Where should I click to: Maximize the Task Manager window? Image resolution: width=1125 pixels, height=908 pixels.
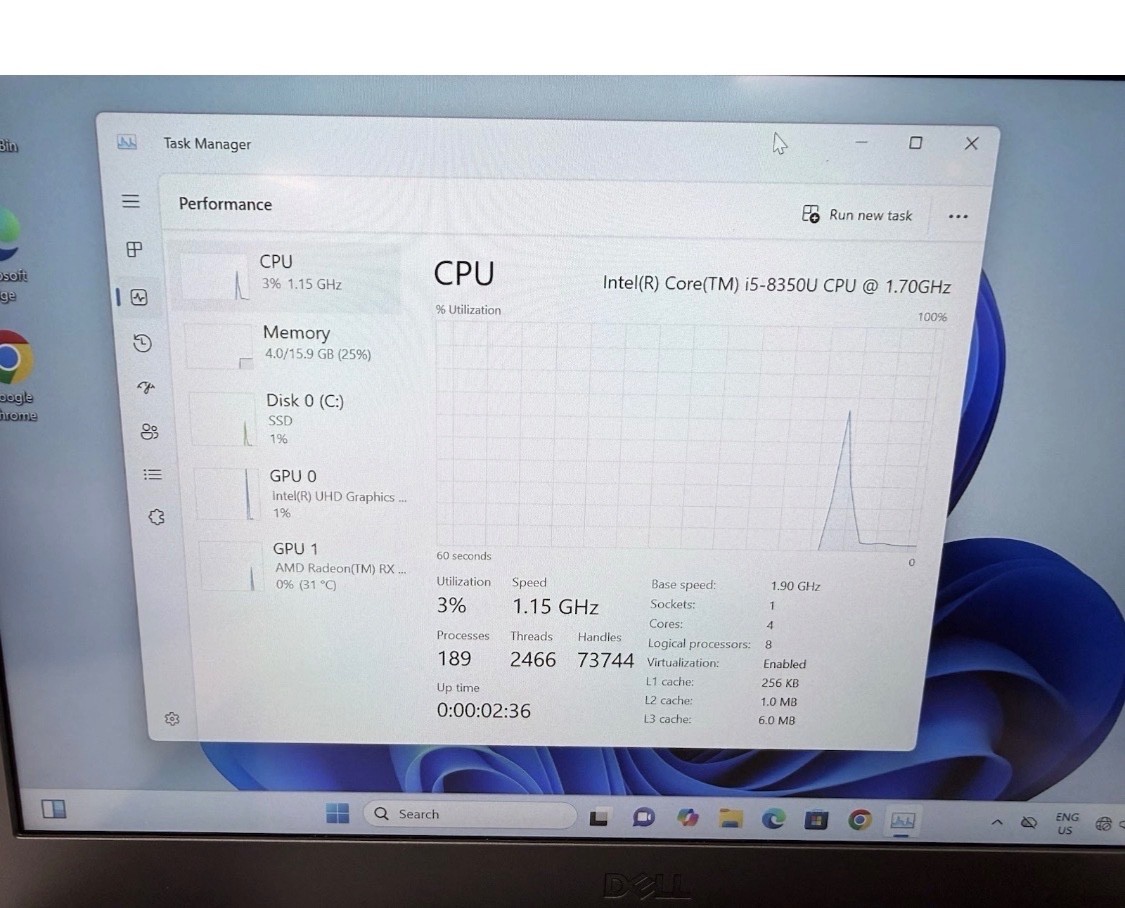pyautogui.click(x=915, y=143)
